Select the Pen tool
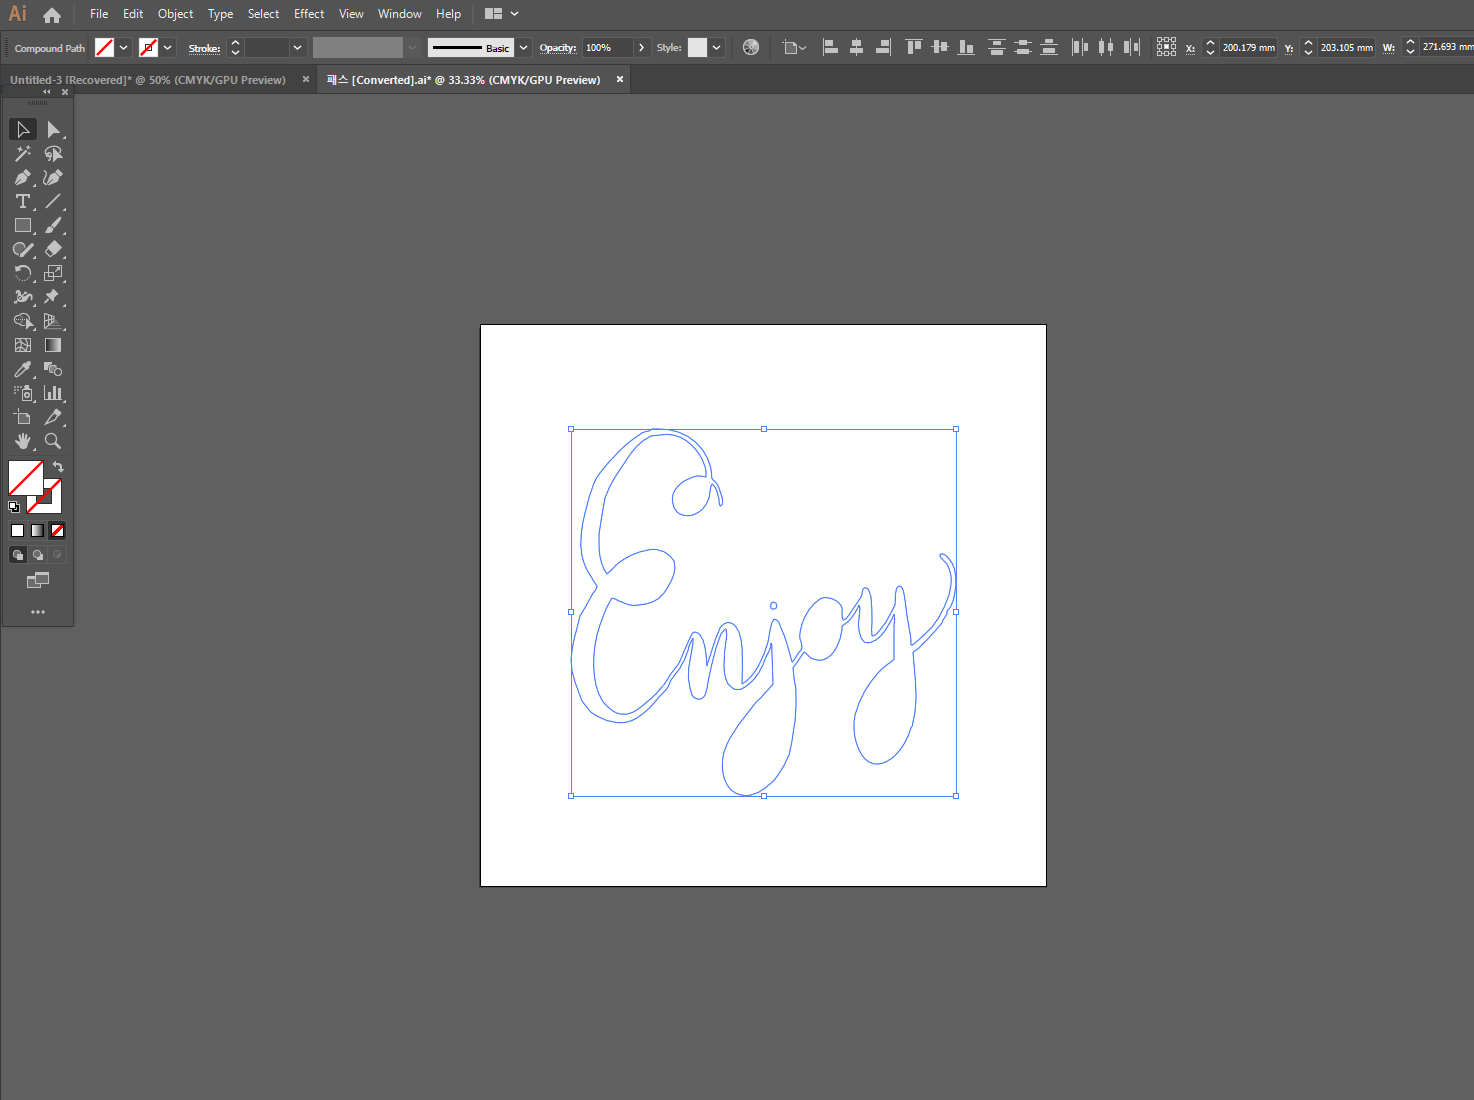 [23, 177]
